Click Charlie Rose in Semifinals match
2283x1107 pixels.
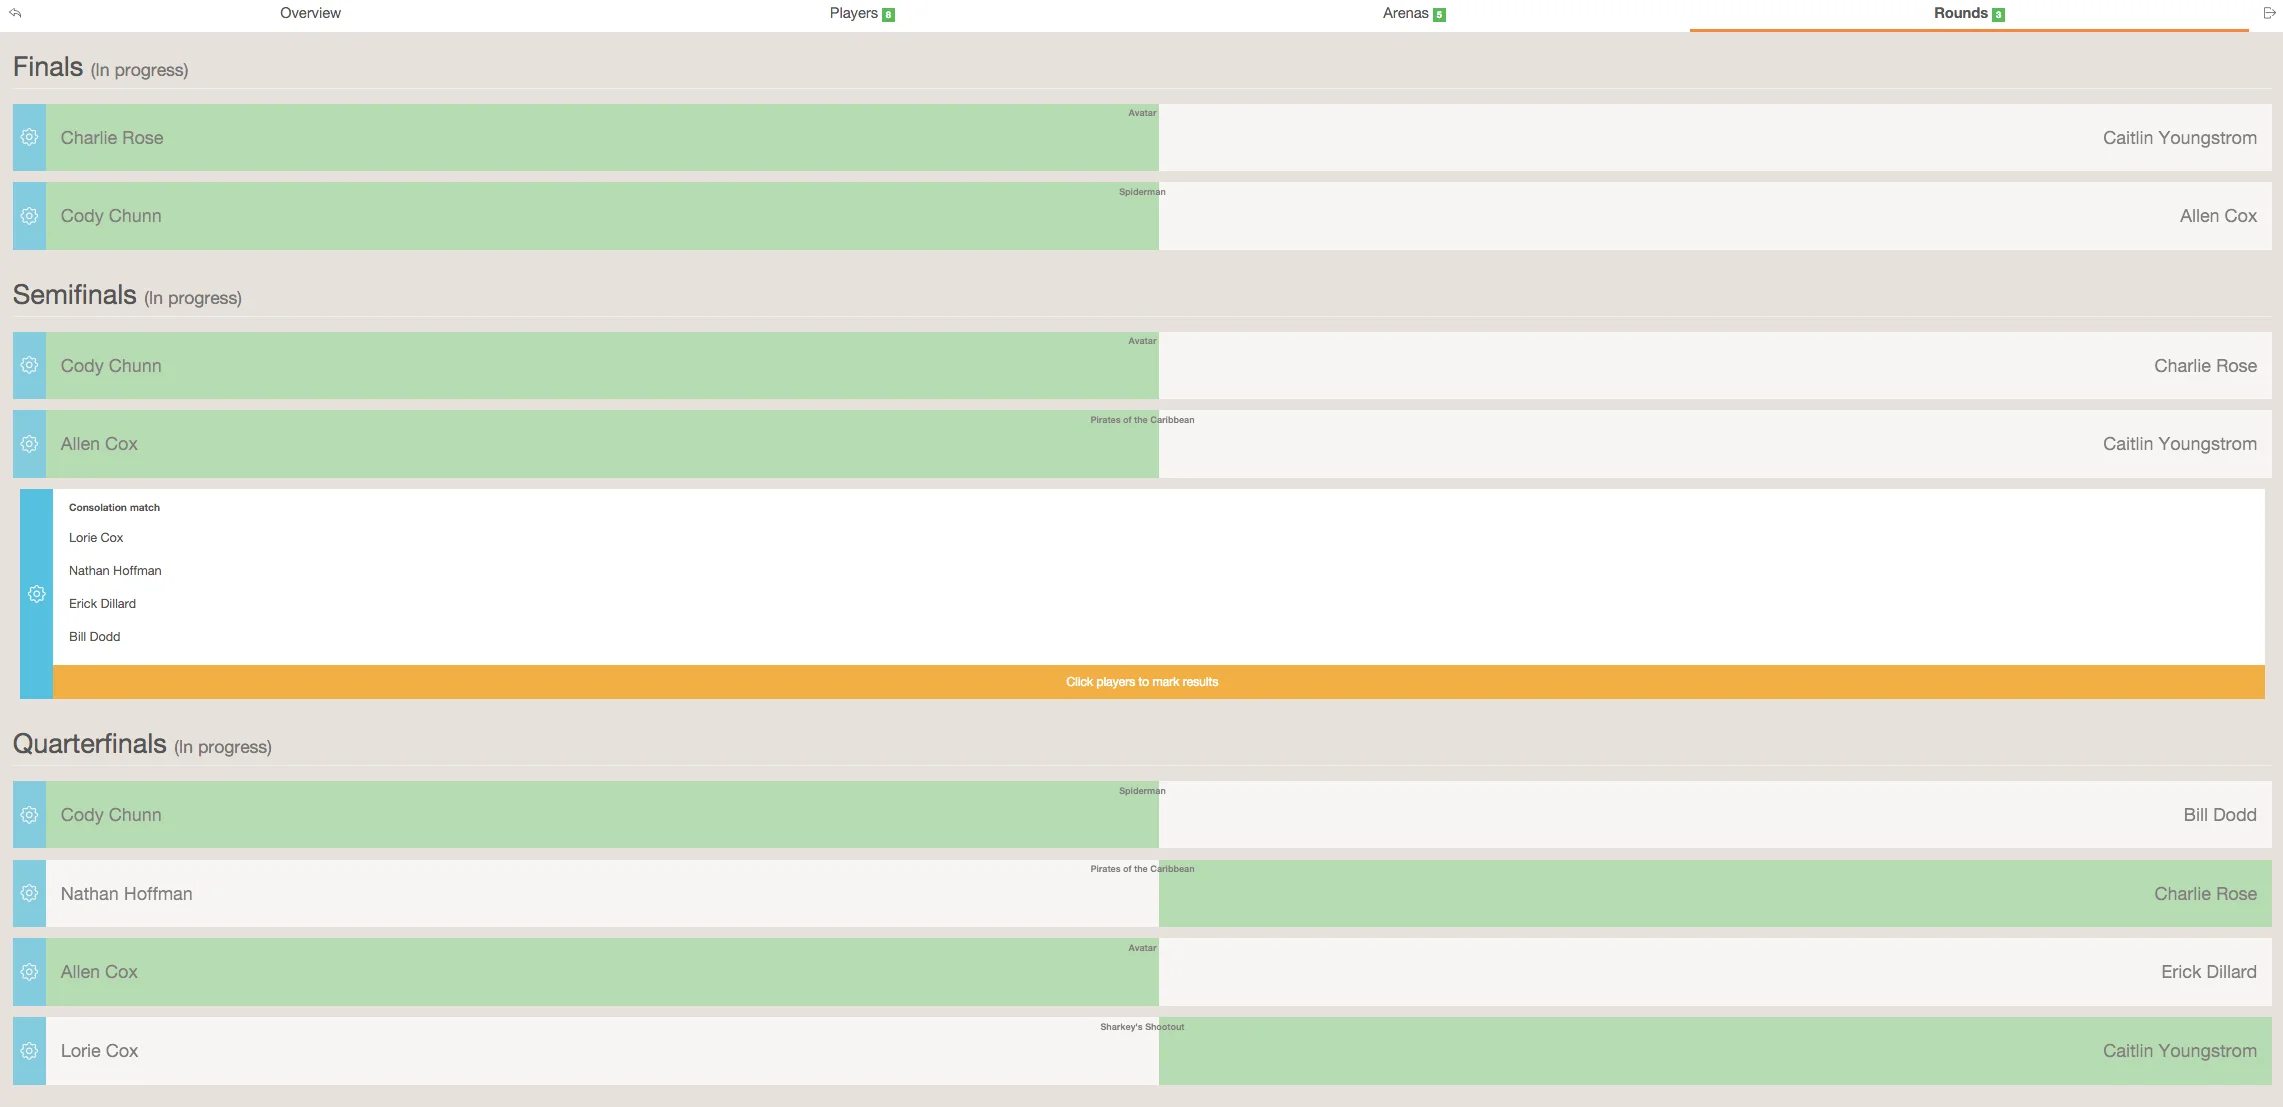2204,366
